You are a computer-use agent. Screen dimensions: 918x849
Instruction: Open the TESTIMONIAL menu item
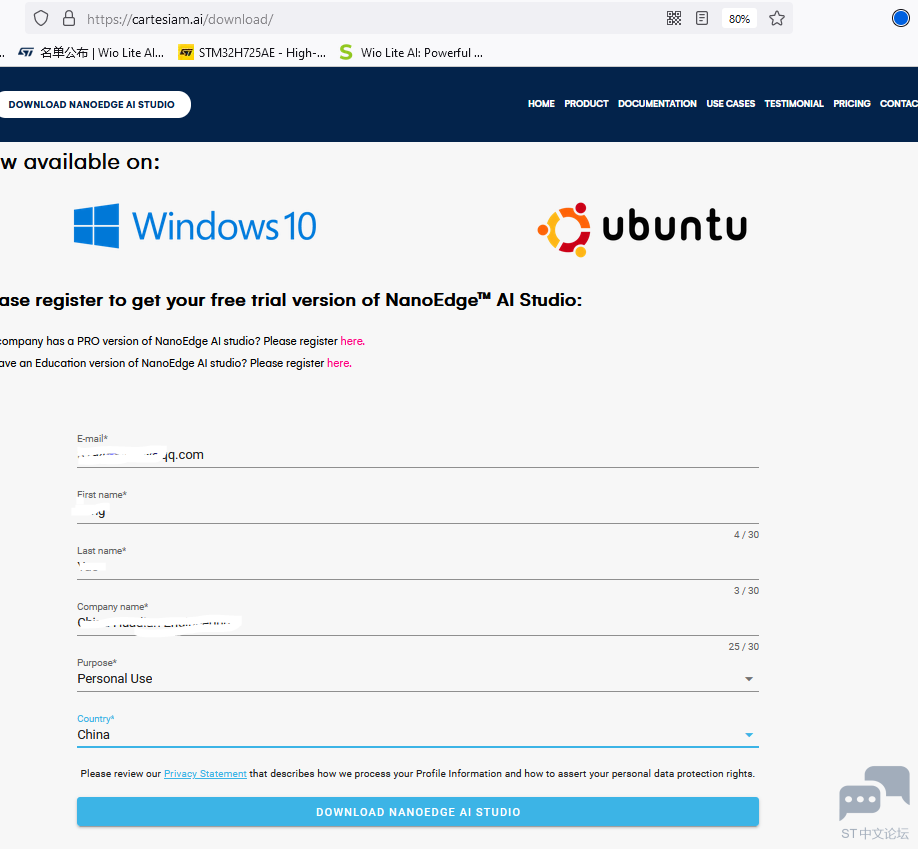click(794, 104)
